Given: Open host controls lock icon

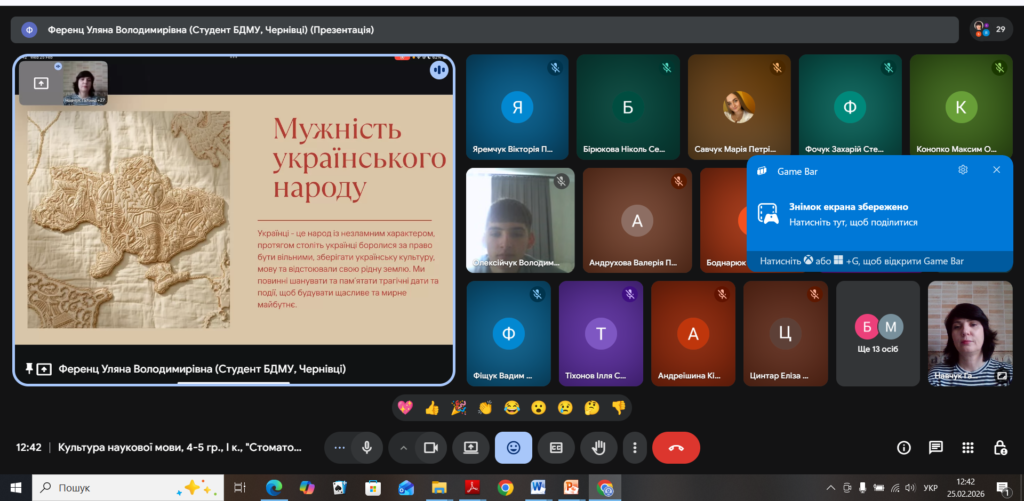Looking at the screenshot, I should coord(999,447).
